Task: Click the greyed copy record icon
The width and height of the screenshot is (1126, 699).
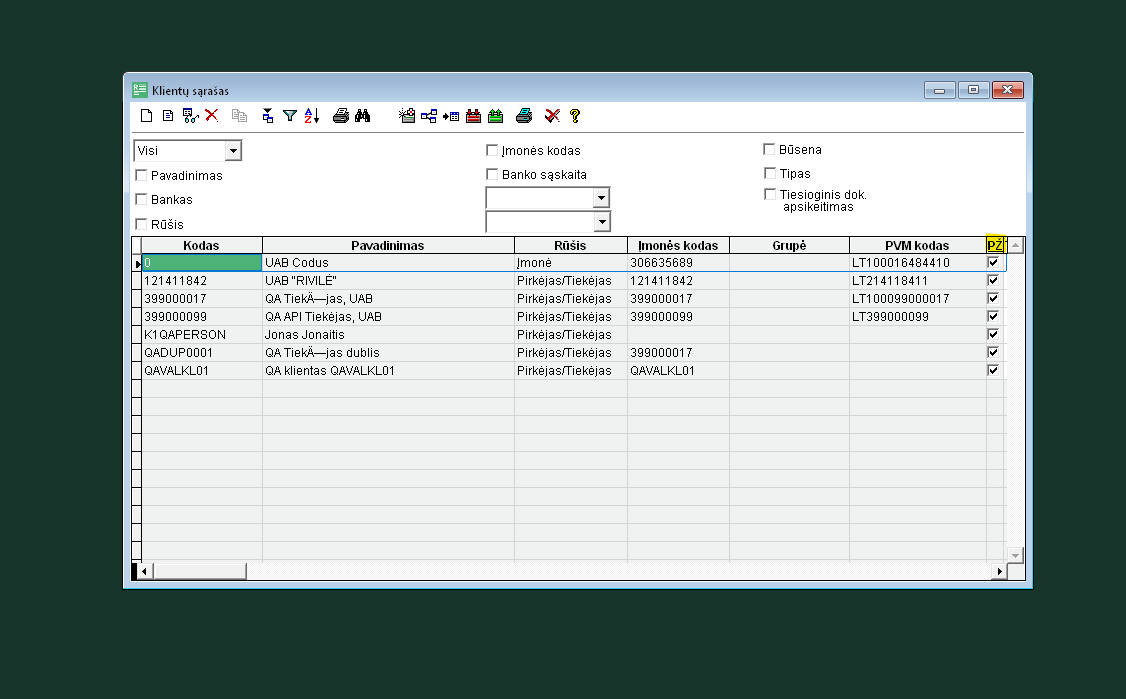Action: 239,116
